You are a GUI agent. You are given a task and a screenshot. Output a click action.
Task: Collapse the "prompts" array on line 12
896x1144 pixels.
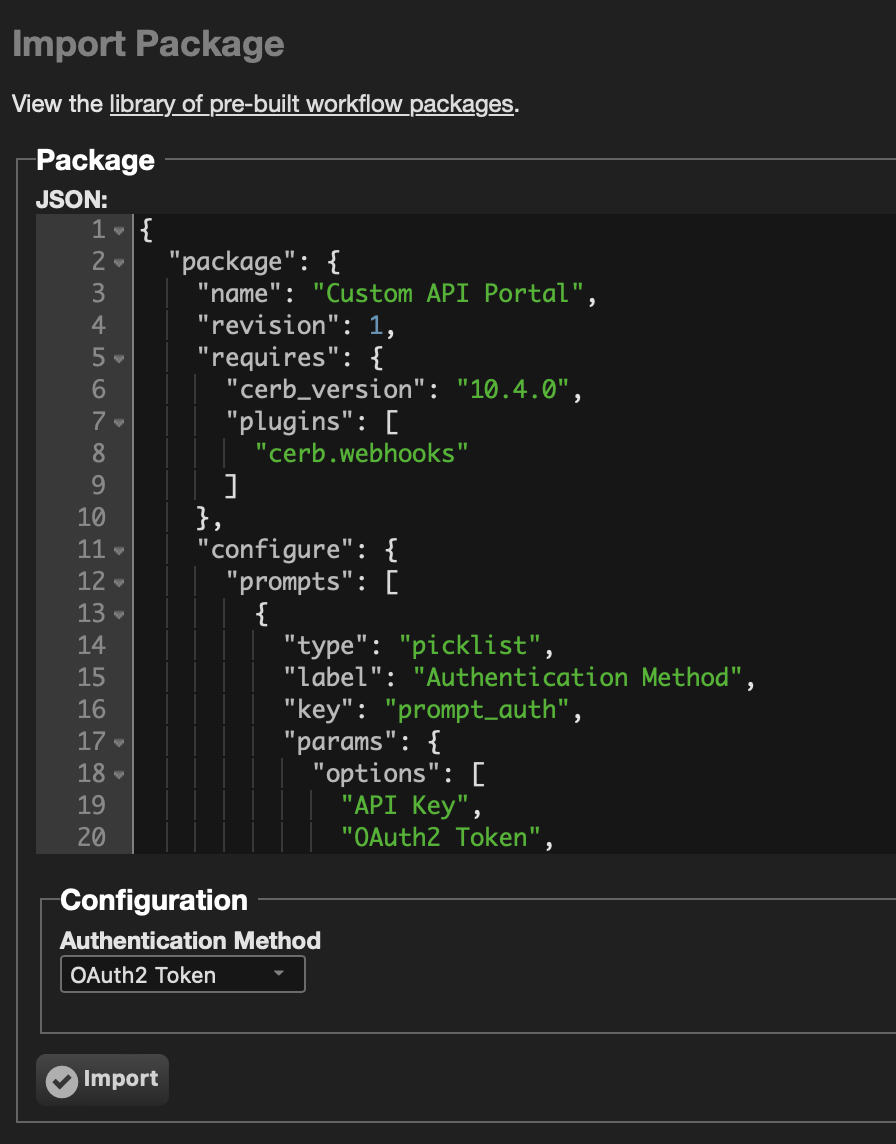click(119, 583)
